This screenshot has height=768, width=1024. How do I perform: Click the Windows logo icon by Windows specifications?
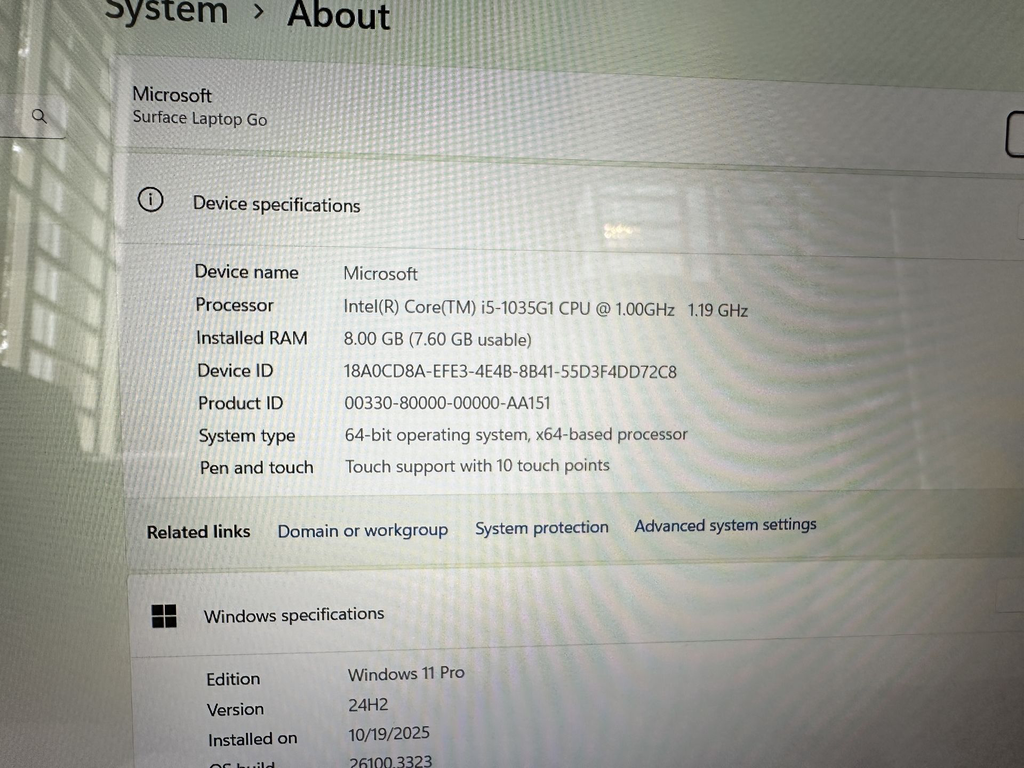click(x=164, y=616)
